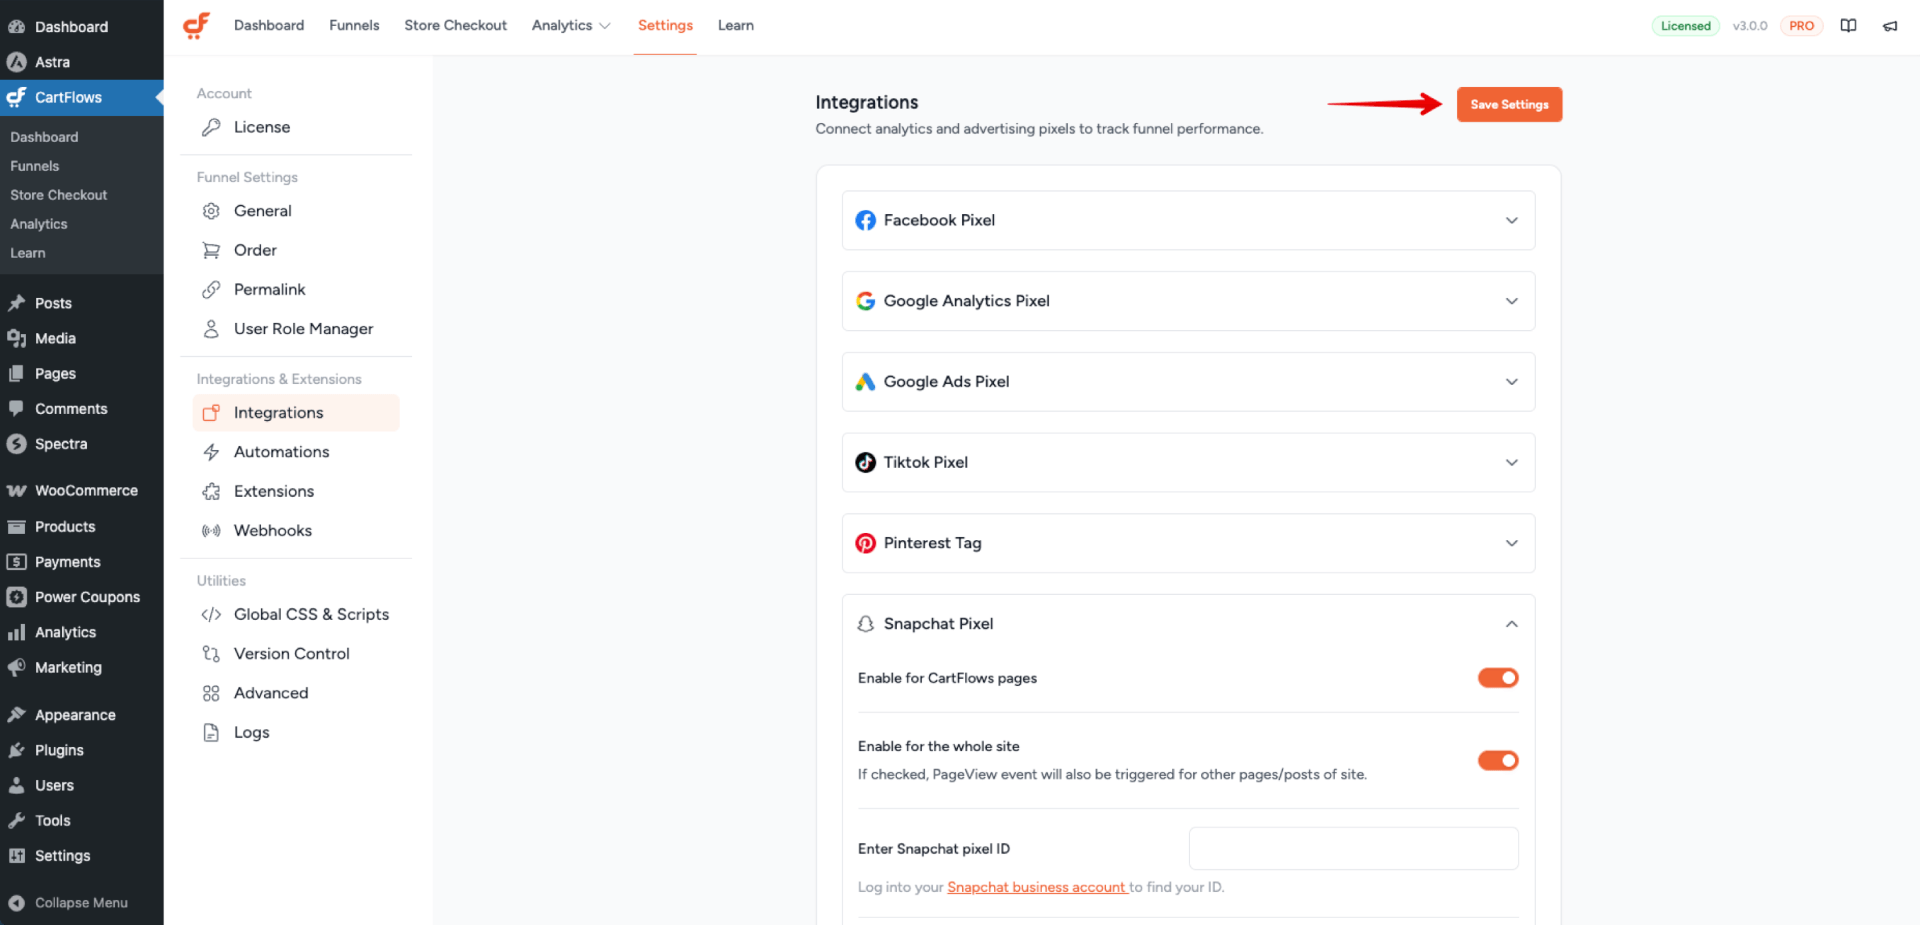This screenshot has height=925, width=1920.
Task: Click the Advanced grid icon
Action: click(211, 693)
